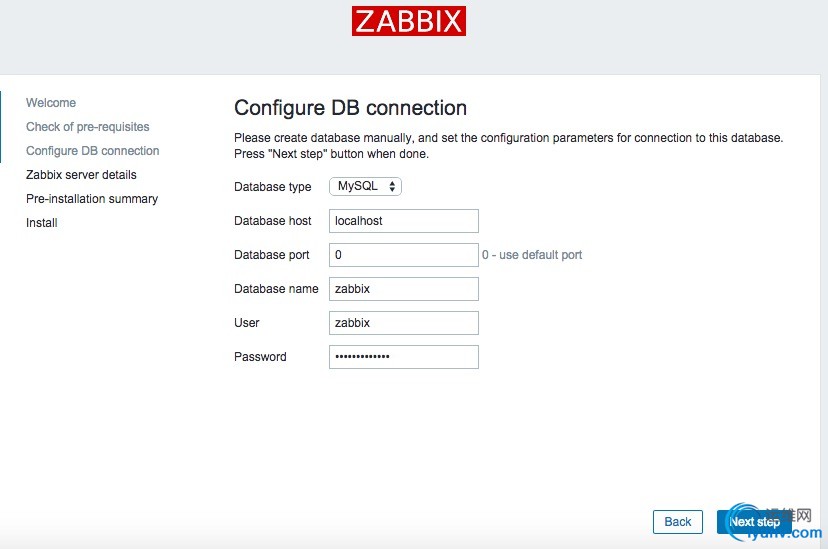This screenshot has height=549, width=828.
Task: Click the "0 - use default port" hint
Action: 532,255
